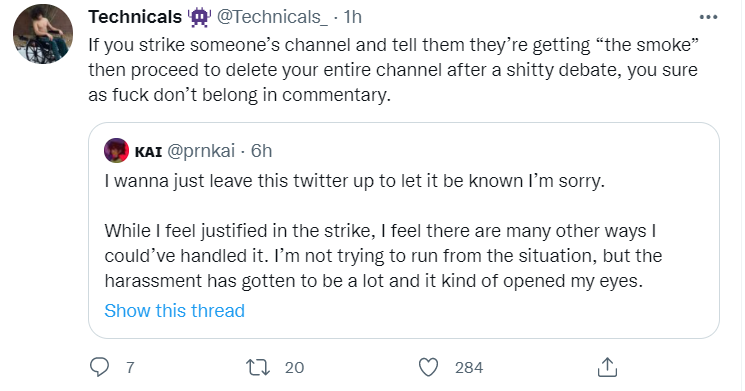Open the share upload icon
Screen dimensions: 745x391
coord(607,367)
